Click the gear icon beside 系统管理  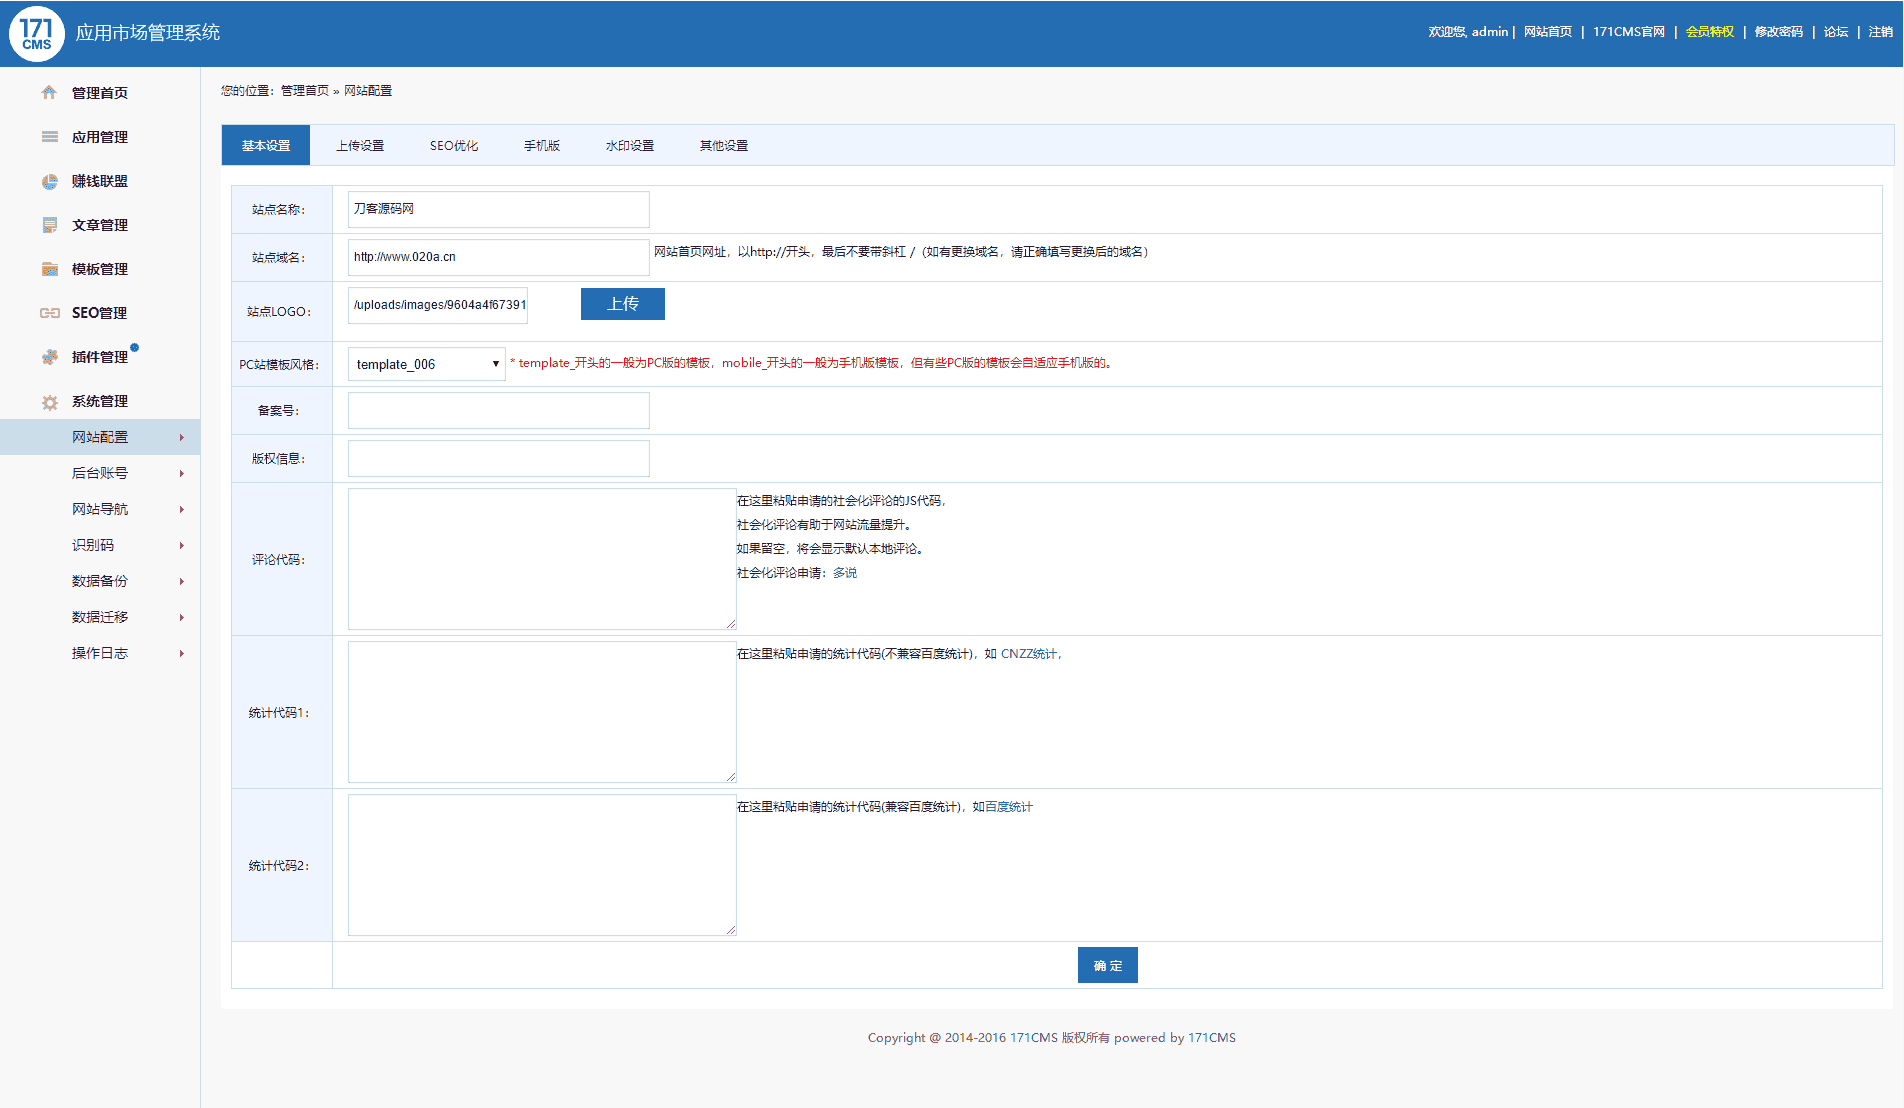click(49, 402)
